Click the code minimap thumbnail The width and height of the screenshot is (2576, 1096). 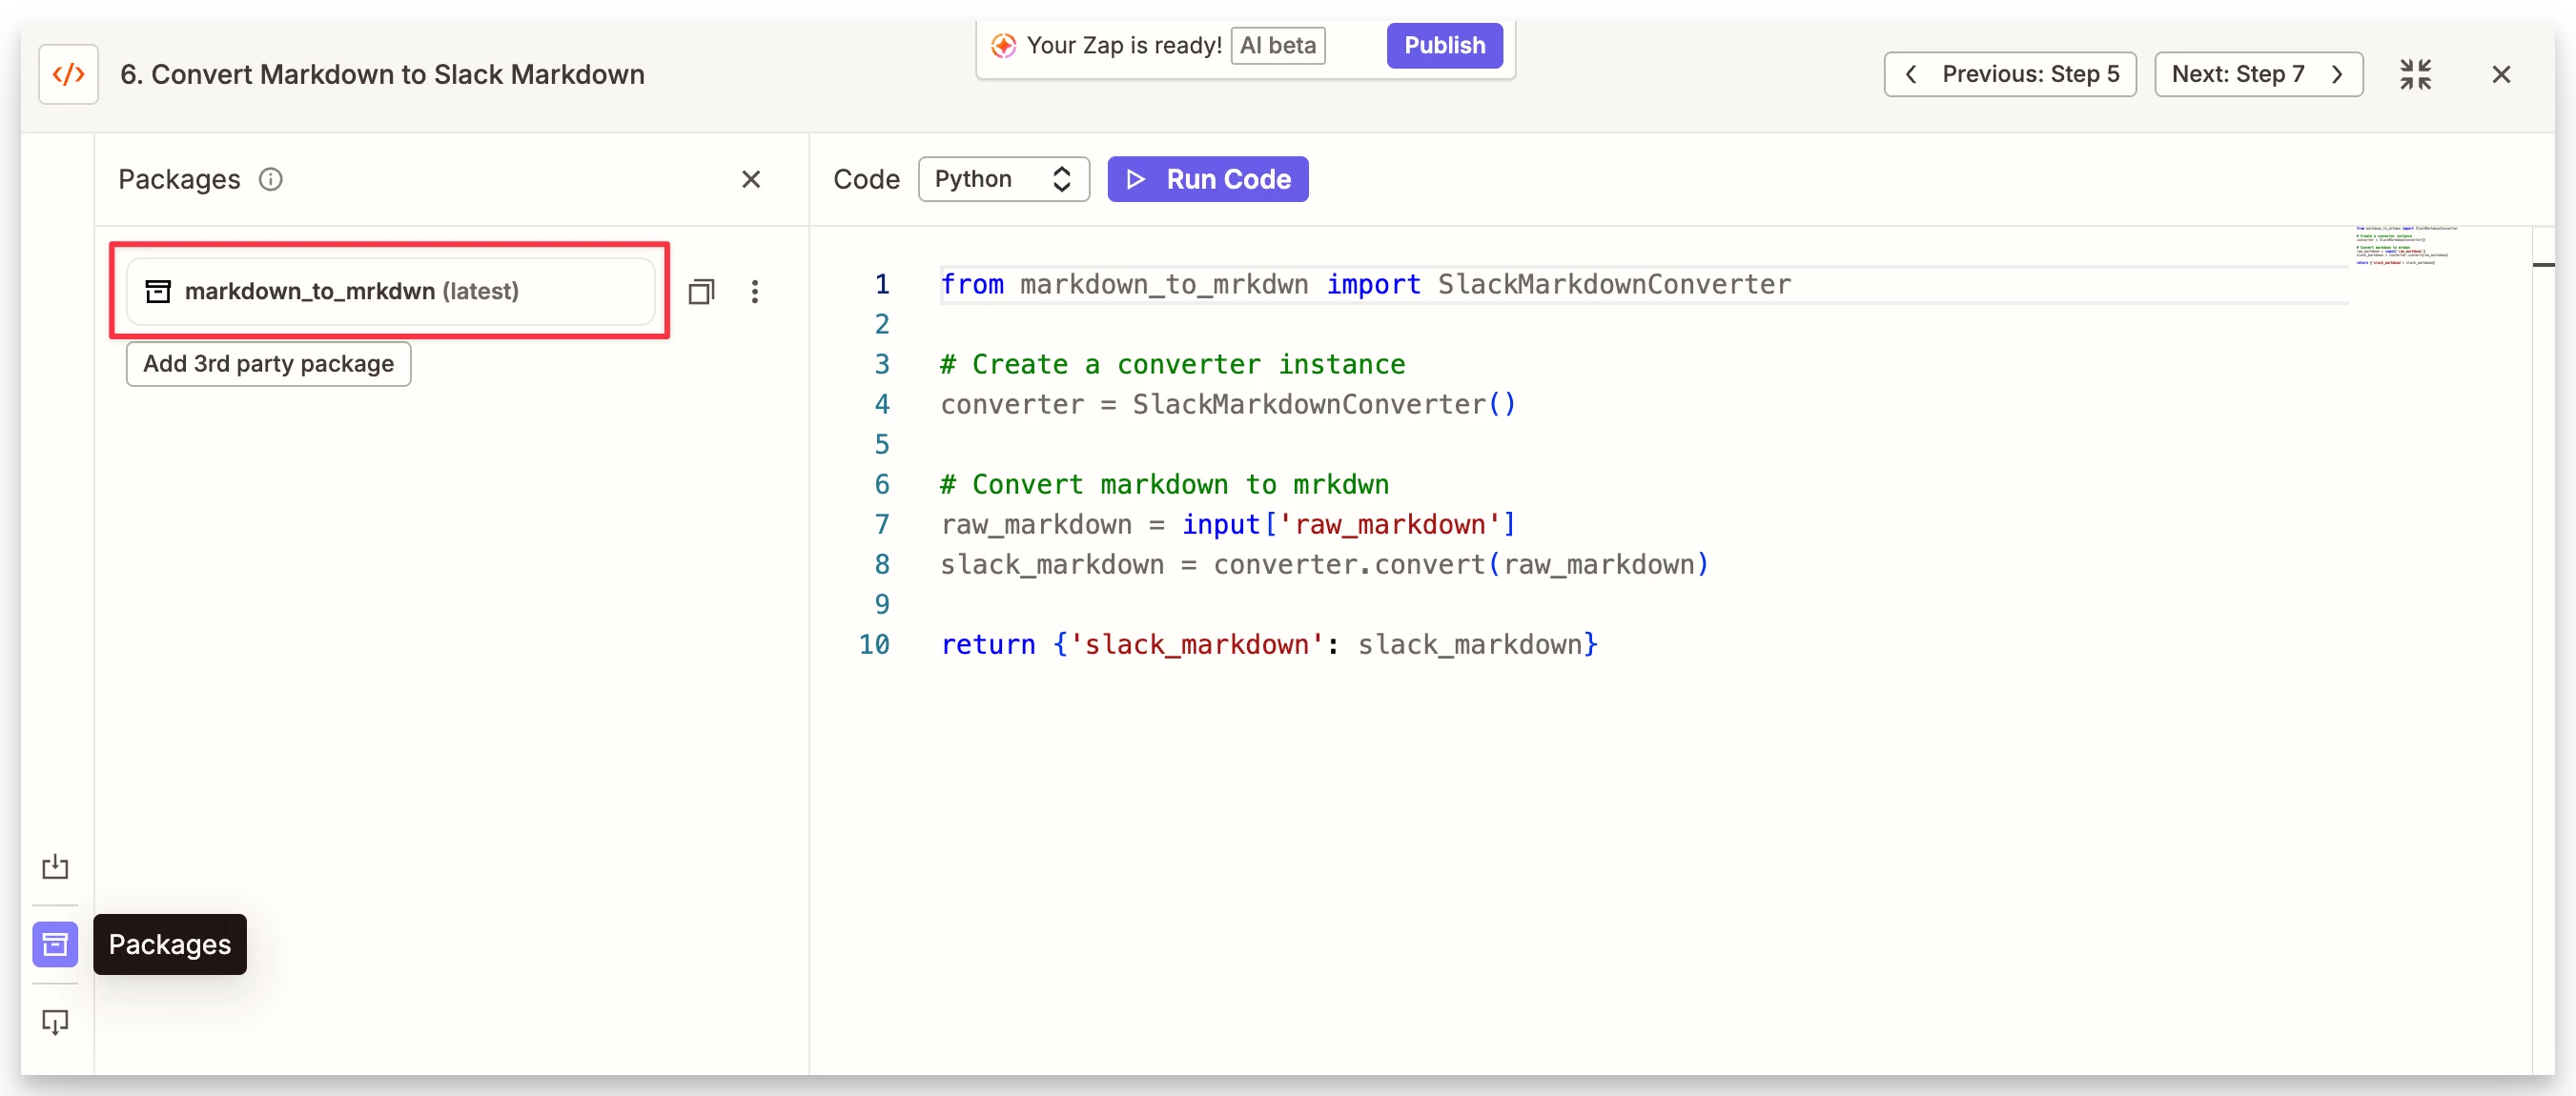(2405, 246)
